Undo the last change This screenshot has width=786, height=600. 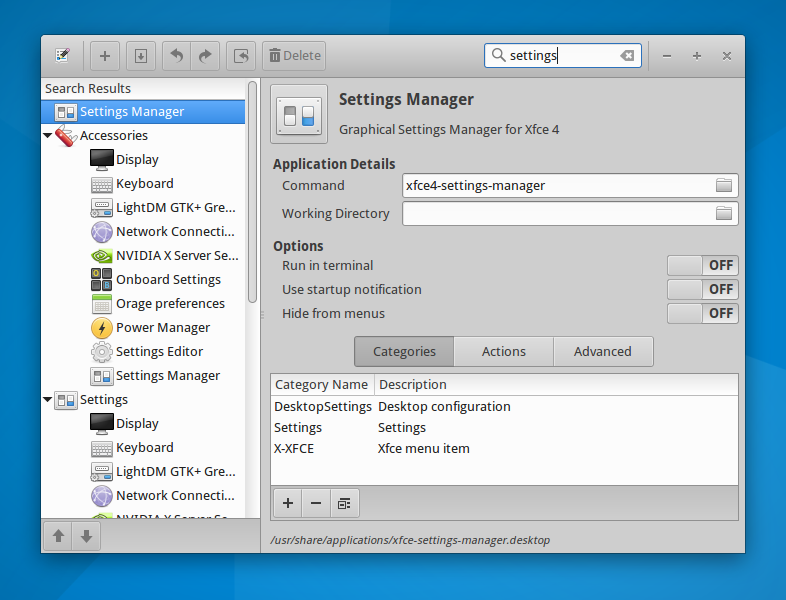click(176, 56)
